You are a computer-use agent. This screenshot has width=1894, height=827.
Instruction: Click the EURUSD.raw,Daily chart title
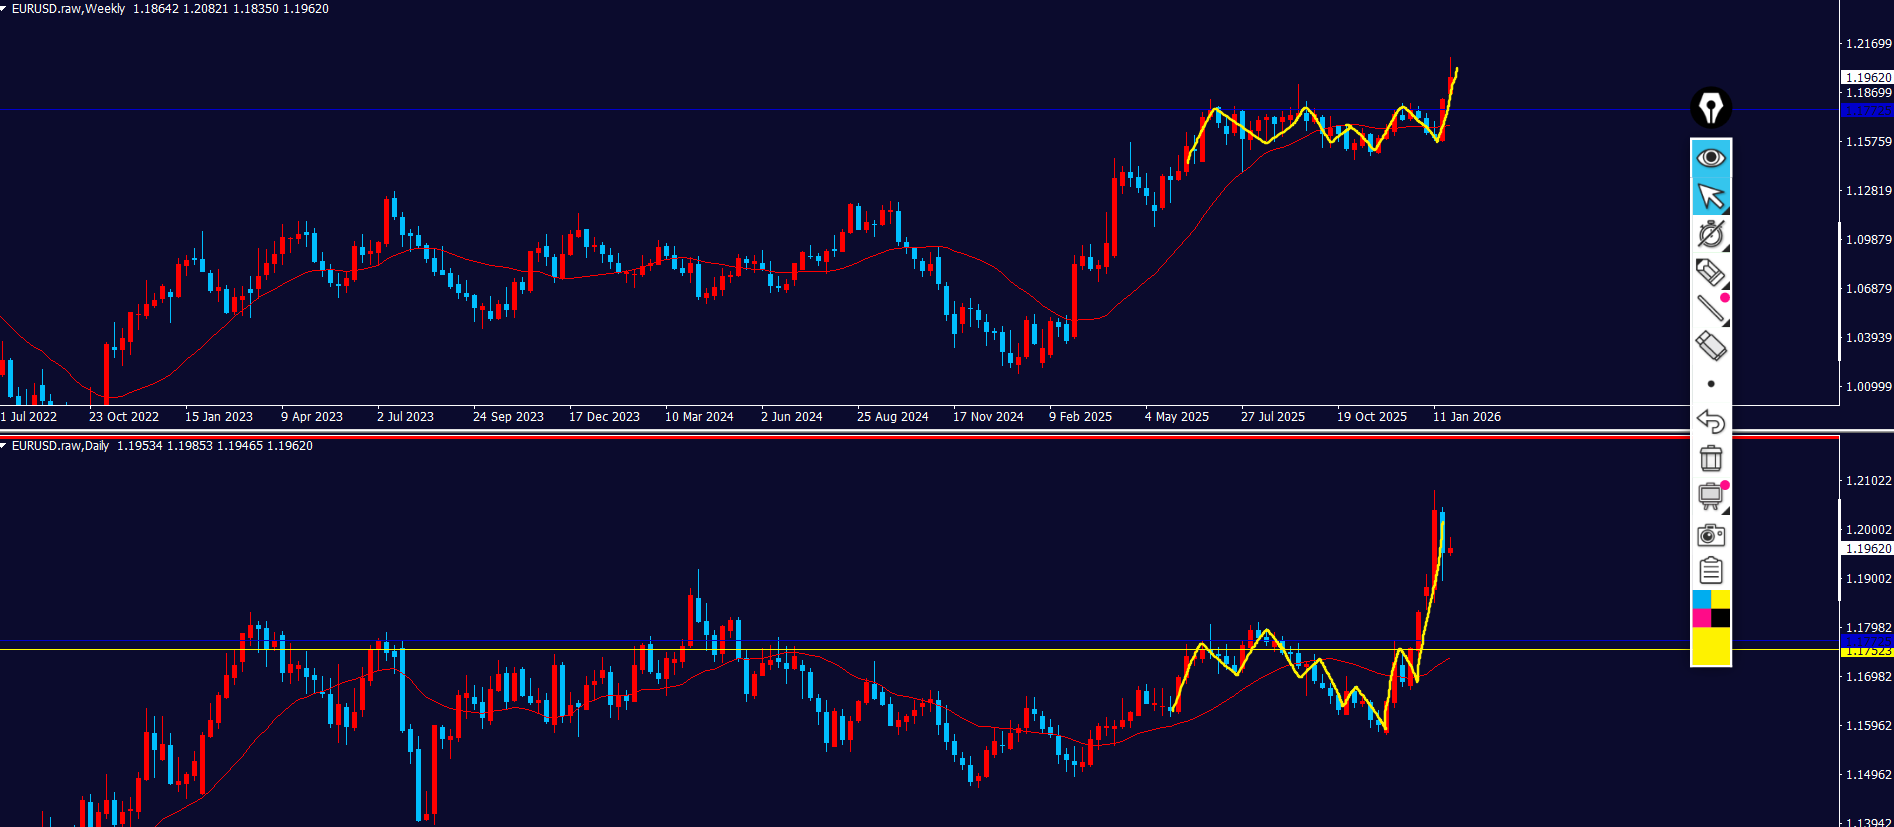[x=60, y=446]
